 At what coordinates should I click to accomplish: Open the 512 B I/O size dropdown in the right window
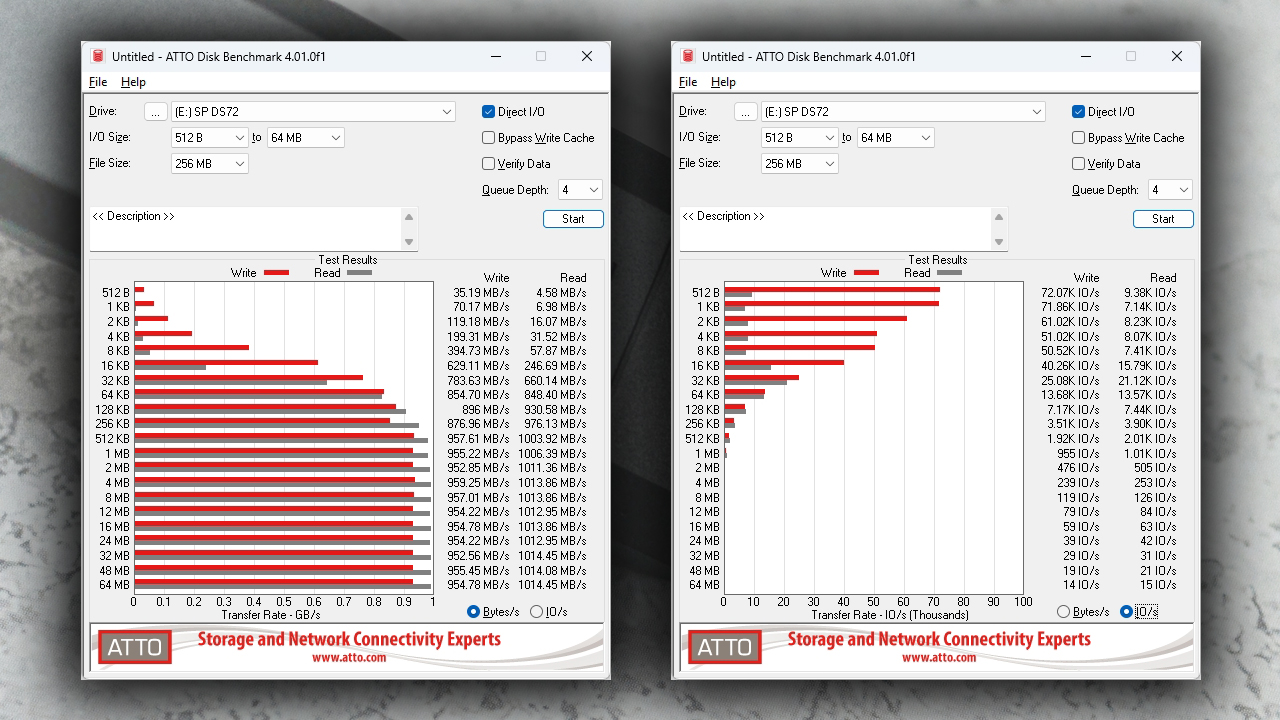click(800, 138)
